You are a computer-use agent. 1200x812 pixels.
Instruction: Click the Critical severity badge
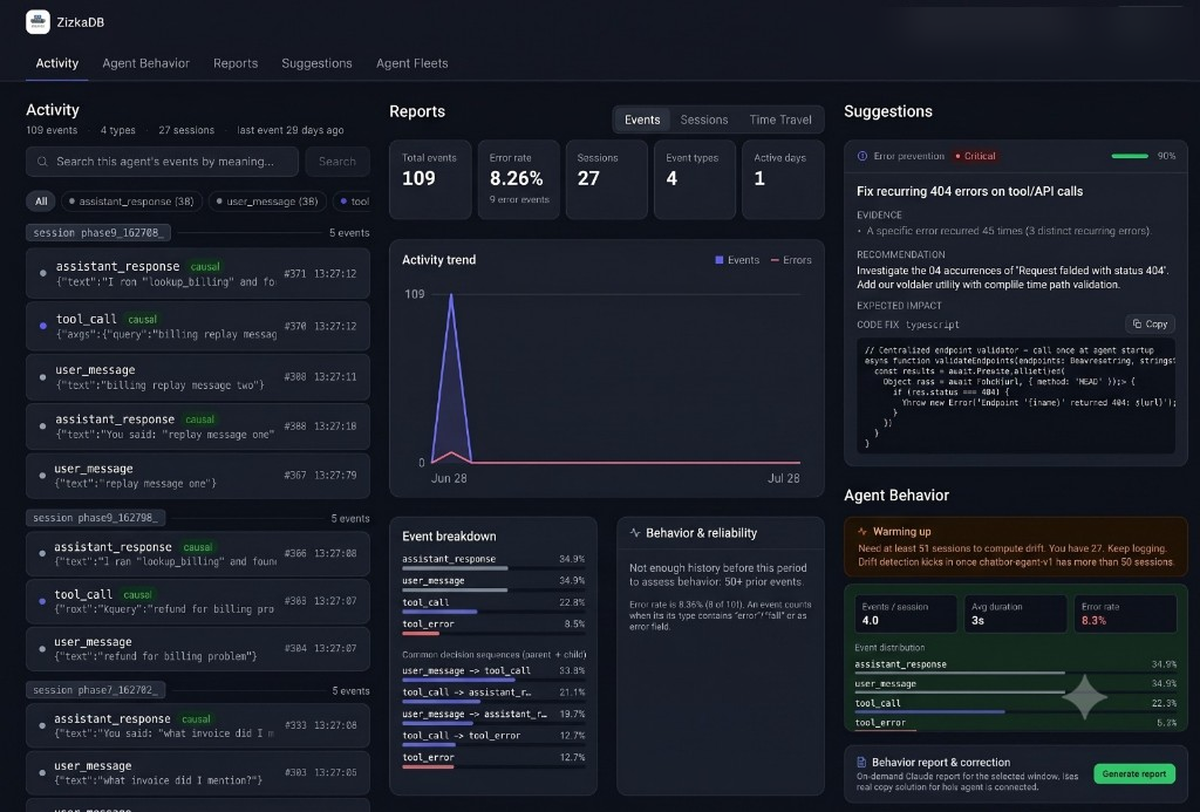[x=975, y=156]
